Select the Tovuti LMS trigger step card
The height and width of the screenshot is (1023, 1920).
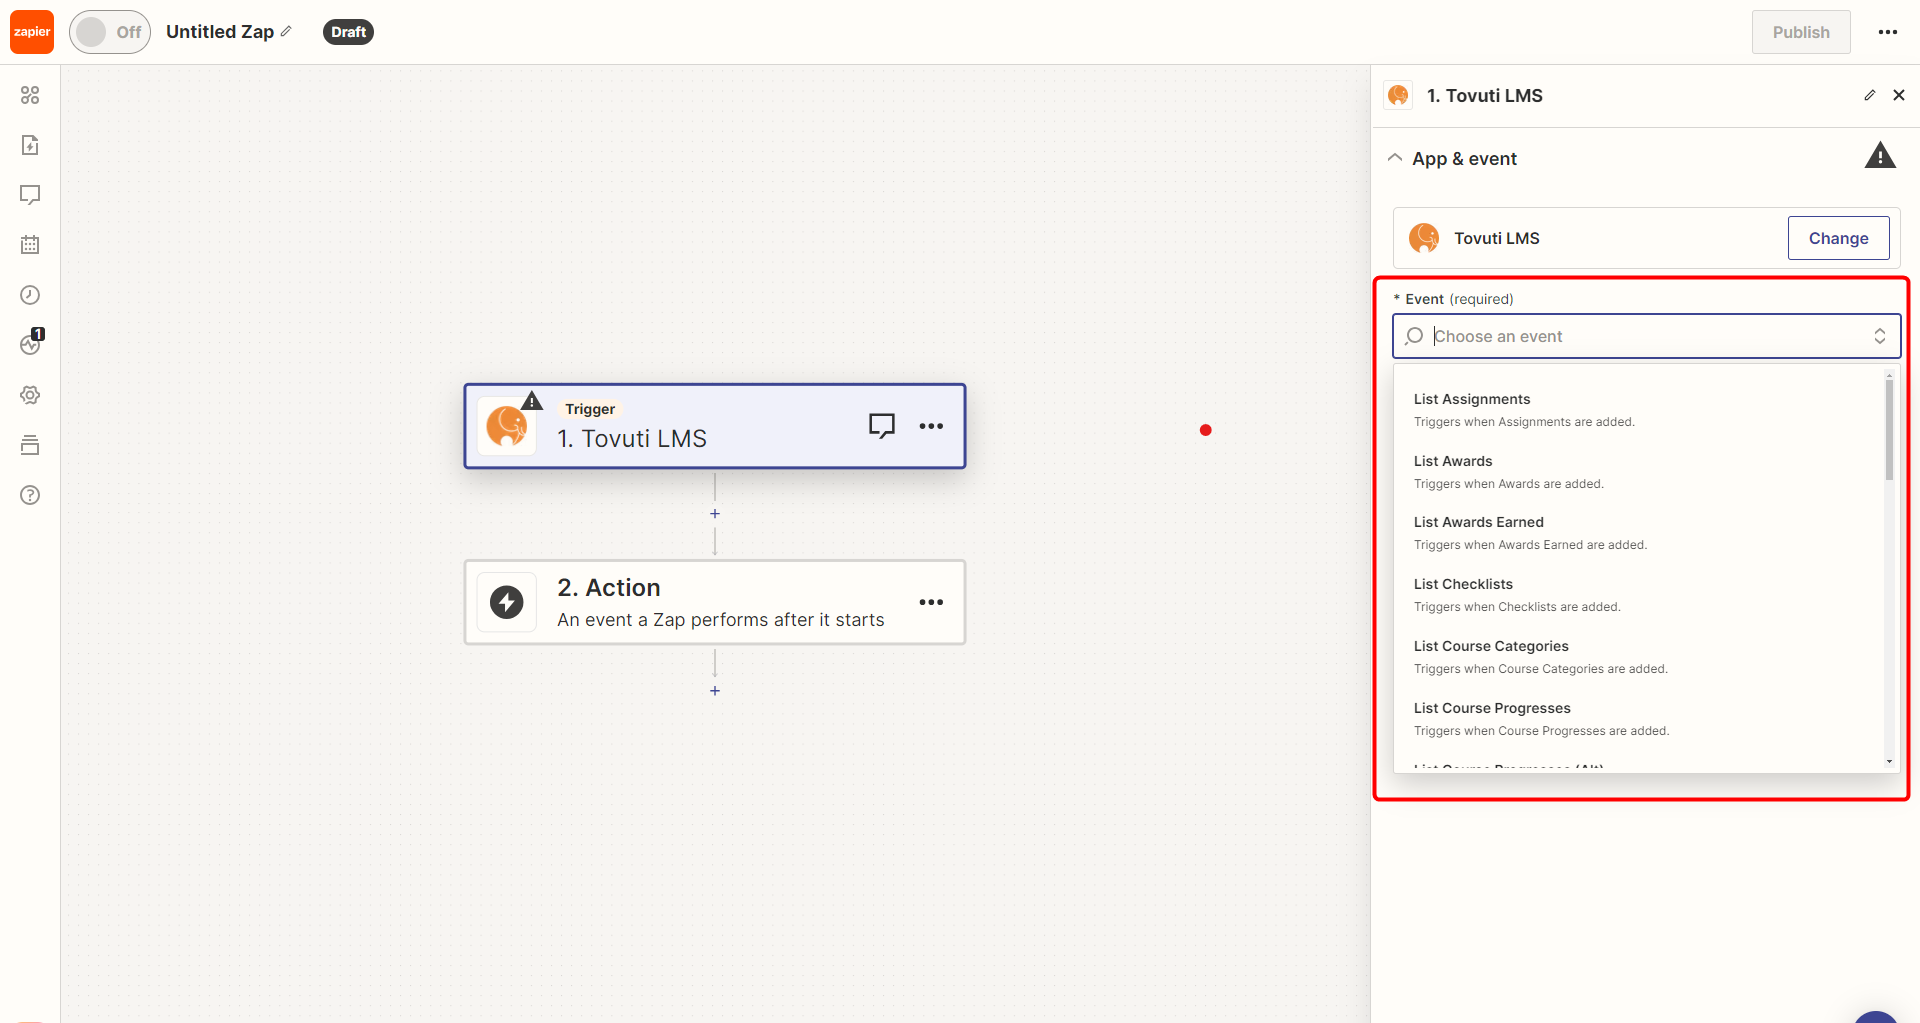[715, 426]
